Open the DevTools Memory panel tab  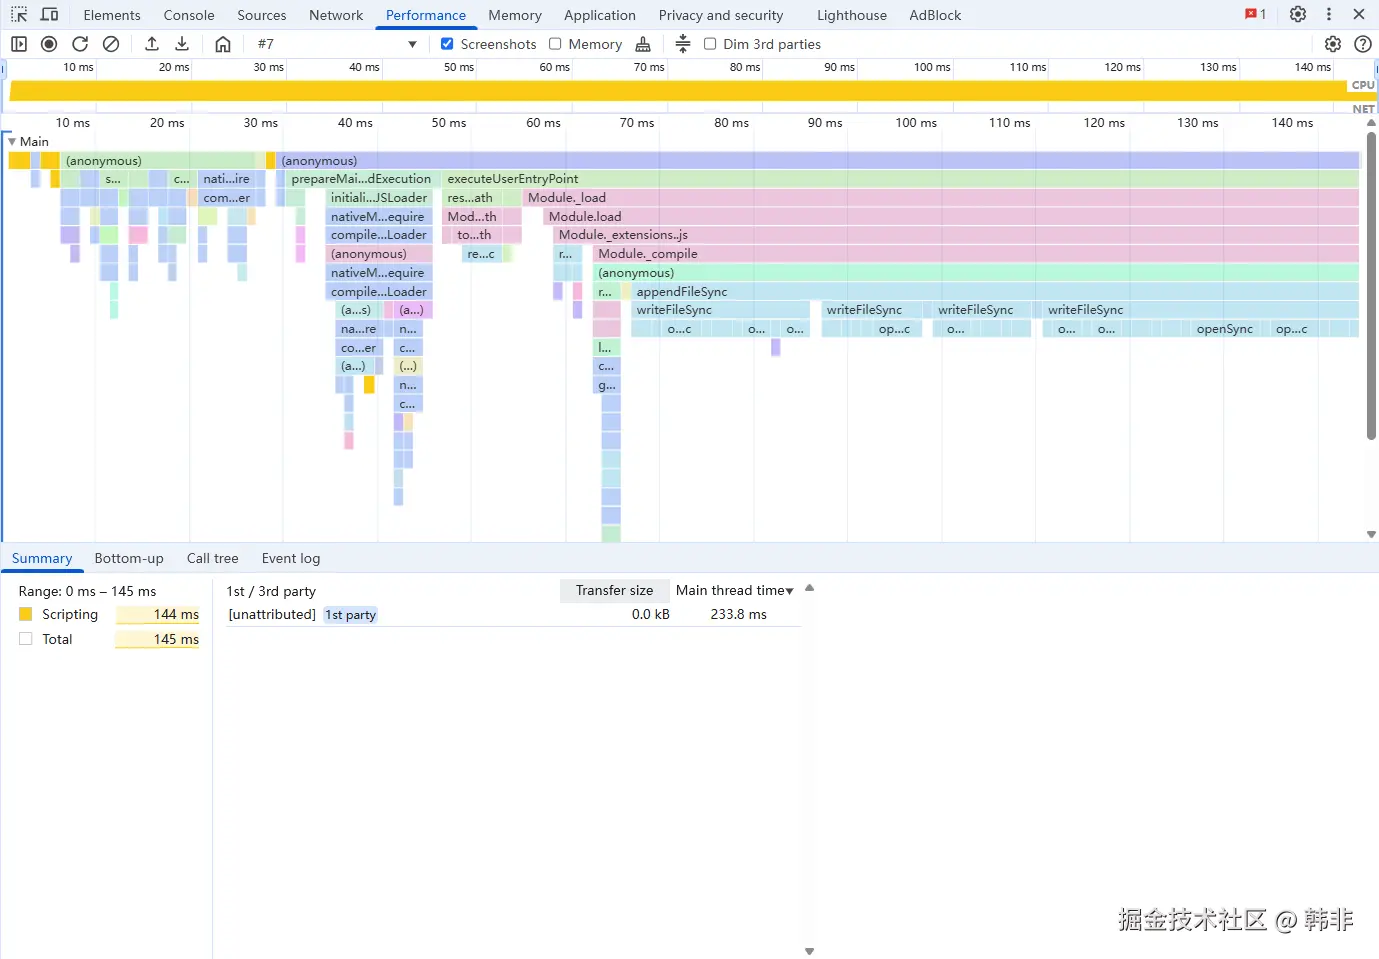click(x=515, y=15)
